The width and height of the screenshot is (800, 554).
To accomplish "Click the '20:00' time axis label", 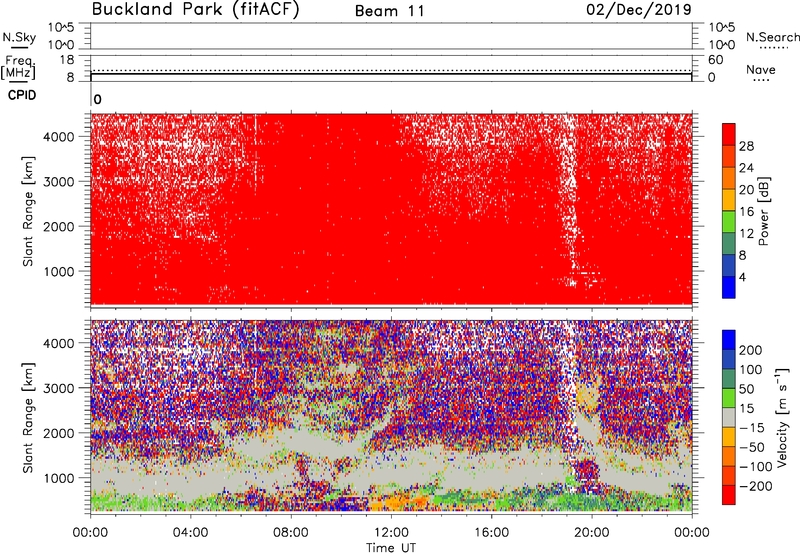I will pyautogui.click(x=591, y=533).
